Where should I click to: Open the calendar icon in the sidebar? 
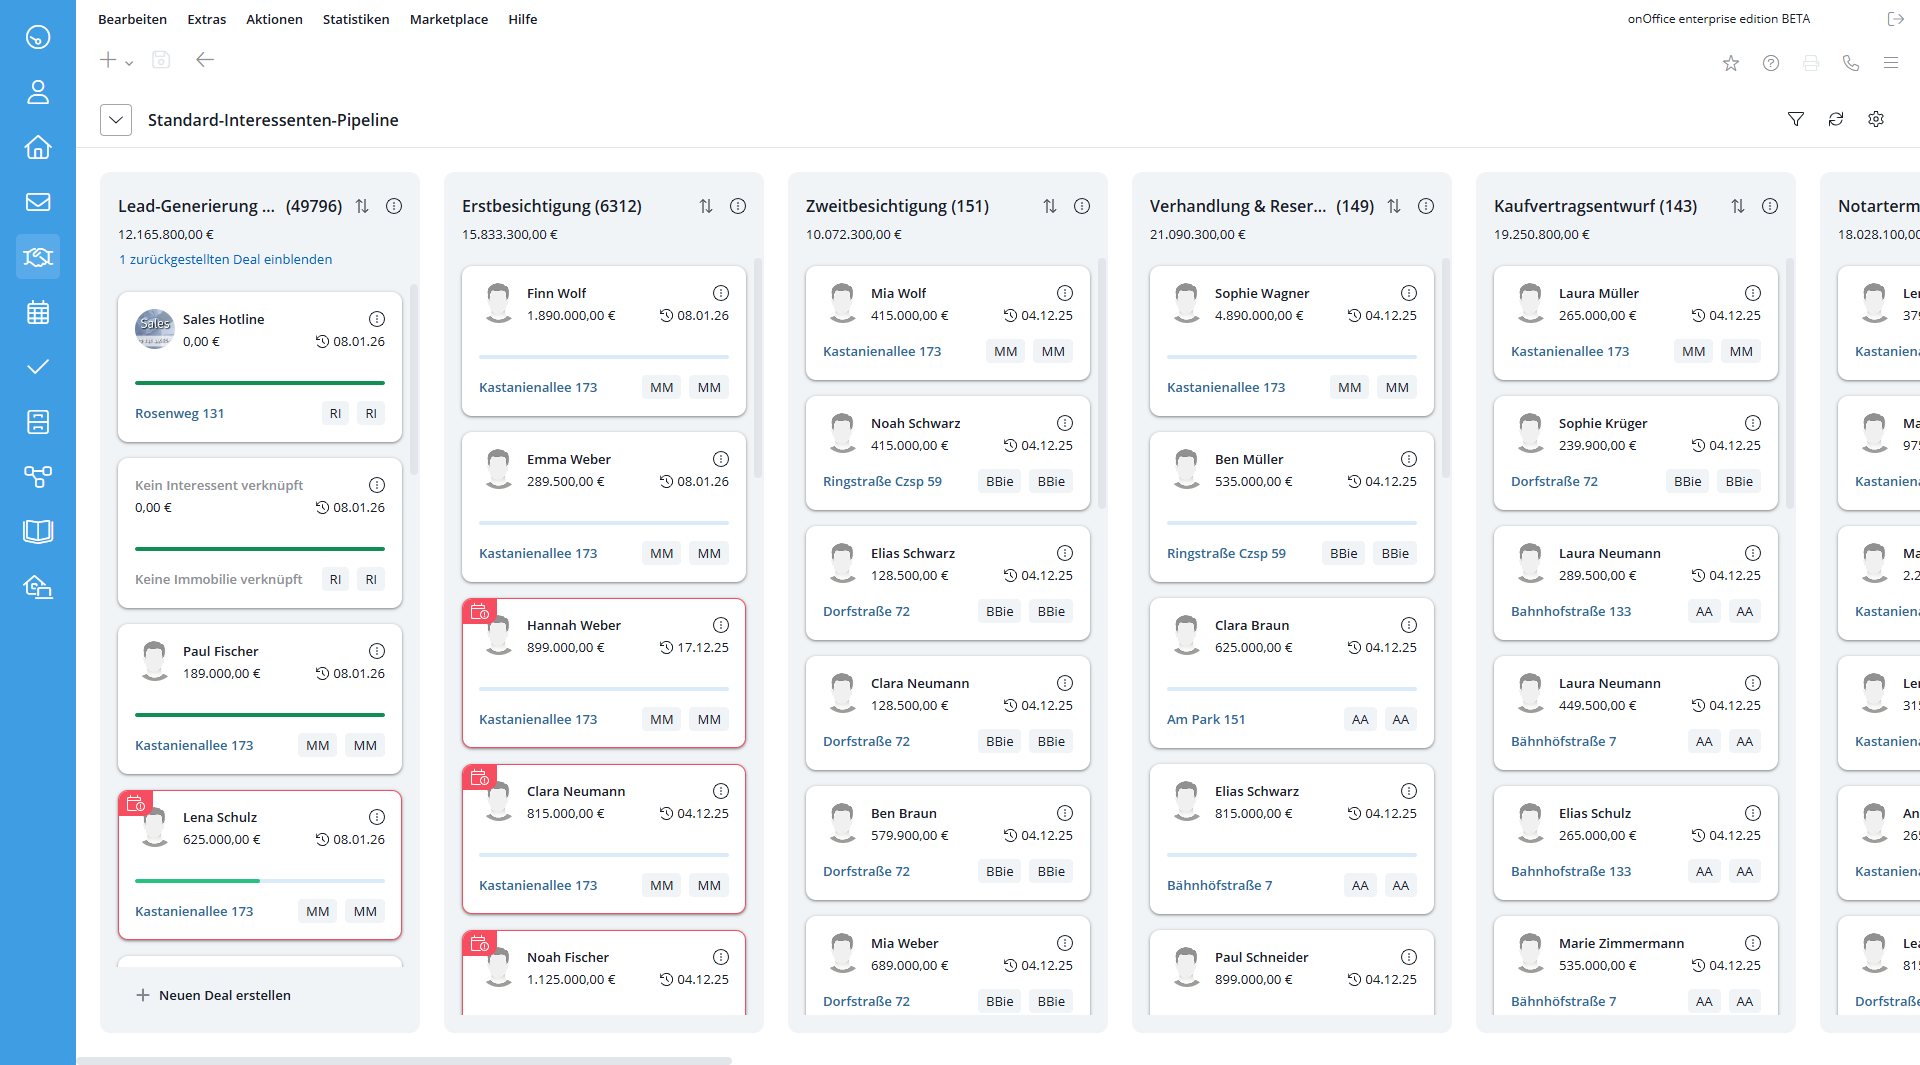pyautogui.click(x=38, y=312)
